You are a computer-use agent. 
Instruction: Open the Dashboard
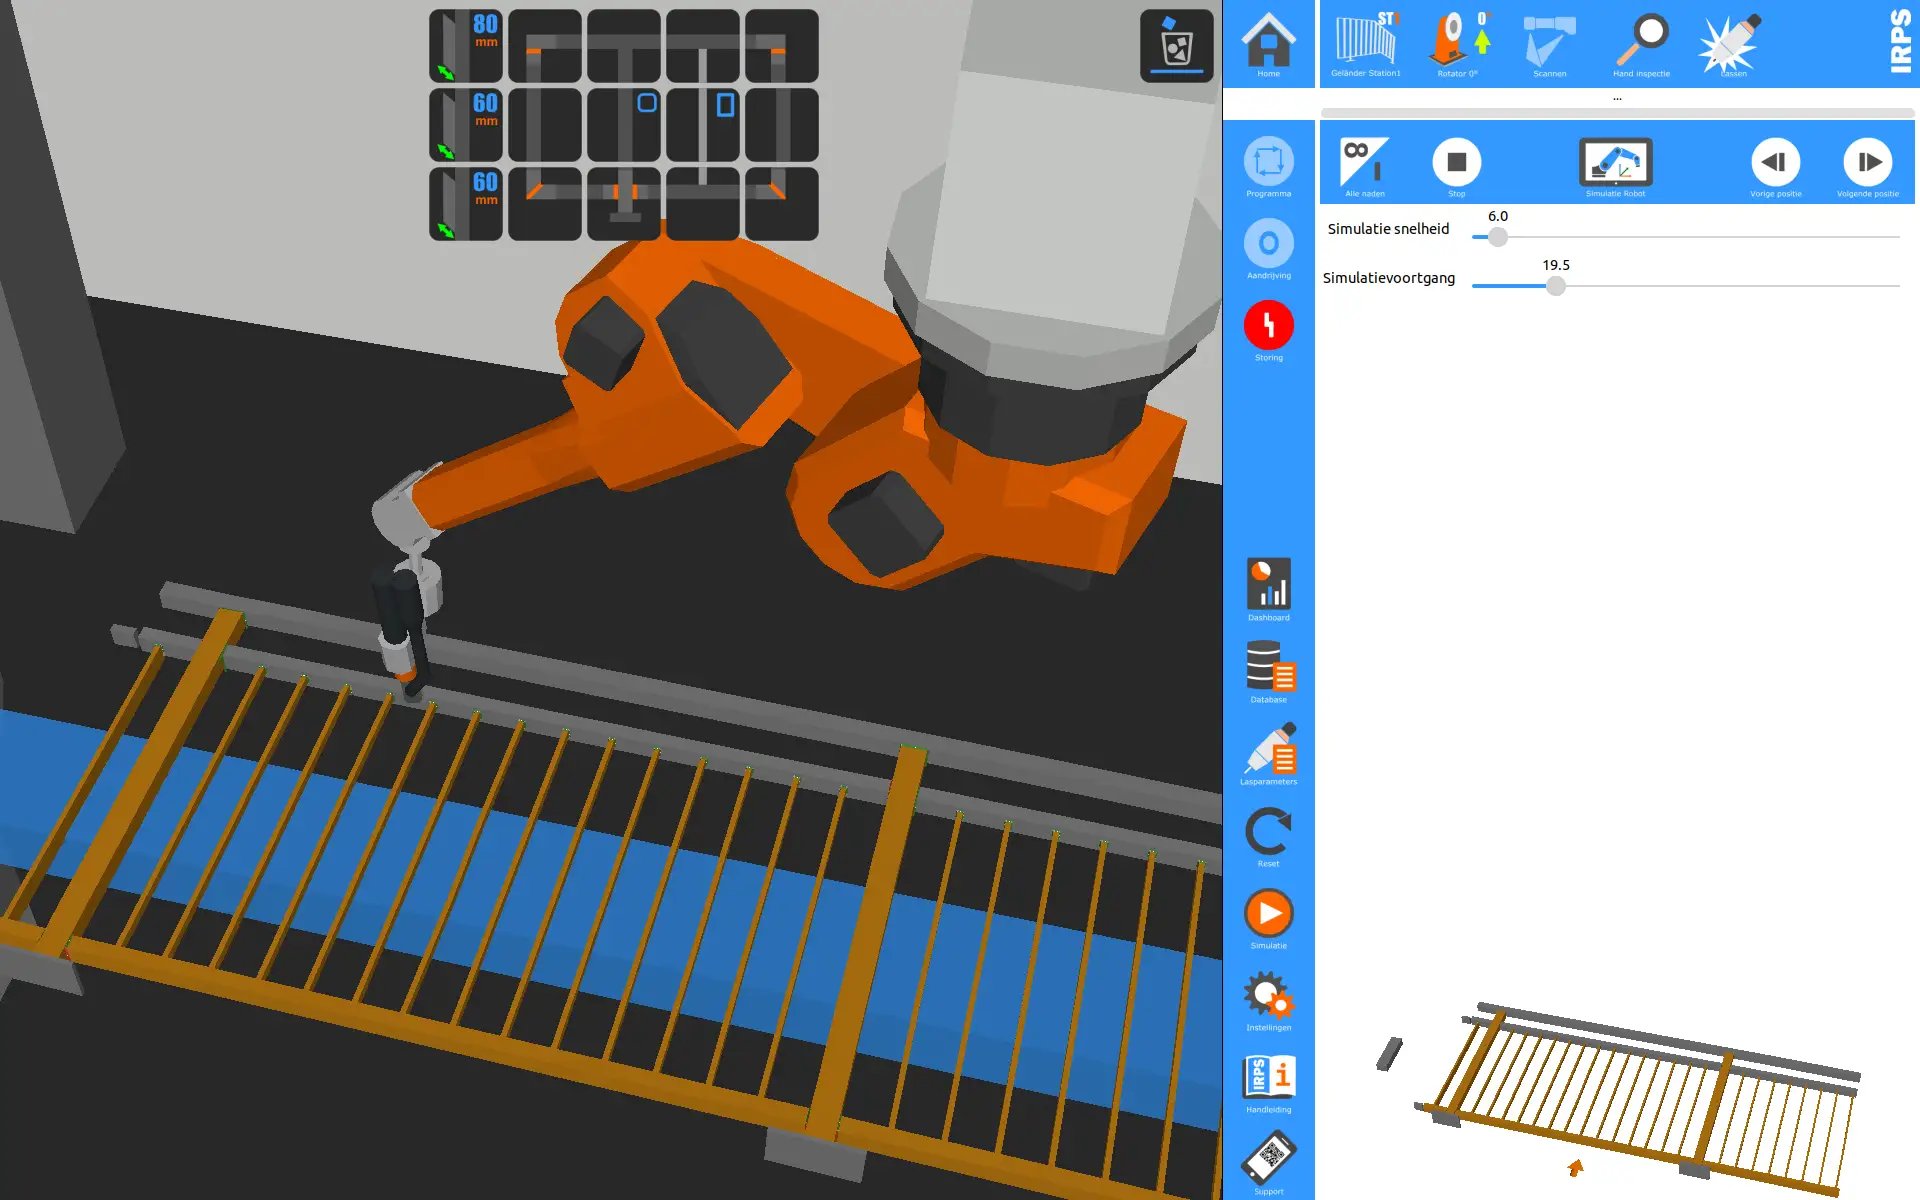click(1268, 589)
